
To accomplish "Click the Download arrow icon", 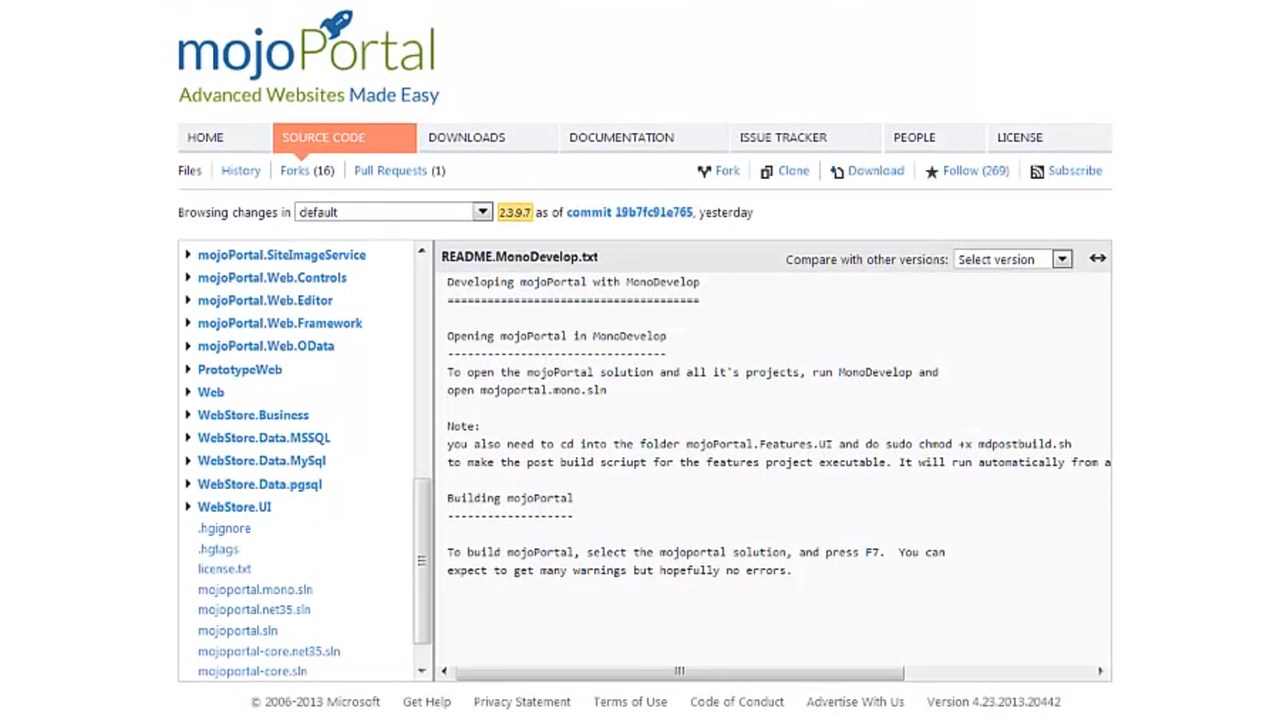I will (x=837, y=172).
